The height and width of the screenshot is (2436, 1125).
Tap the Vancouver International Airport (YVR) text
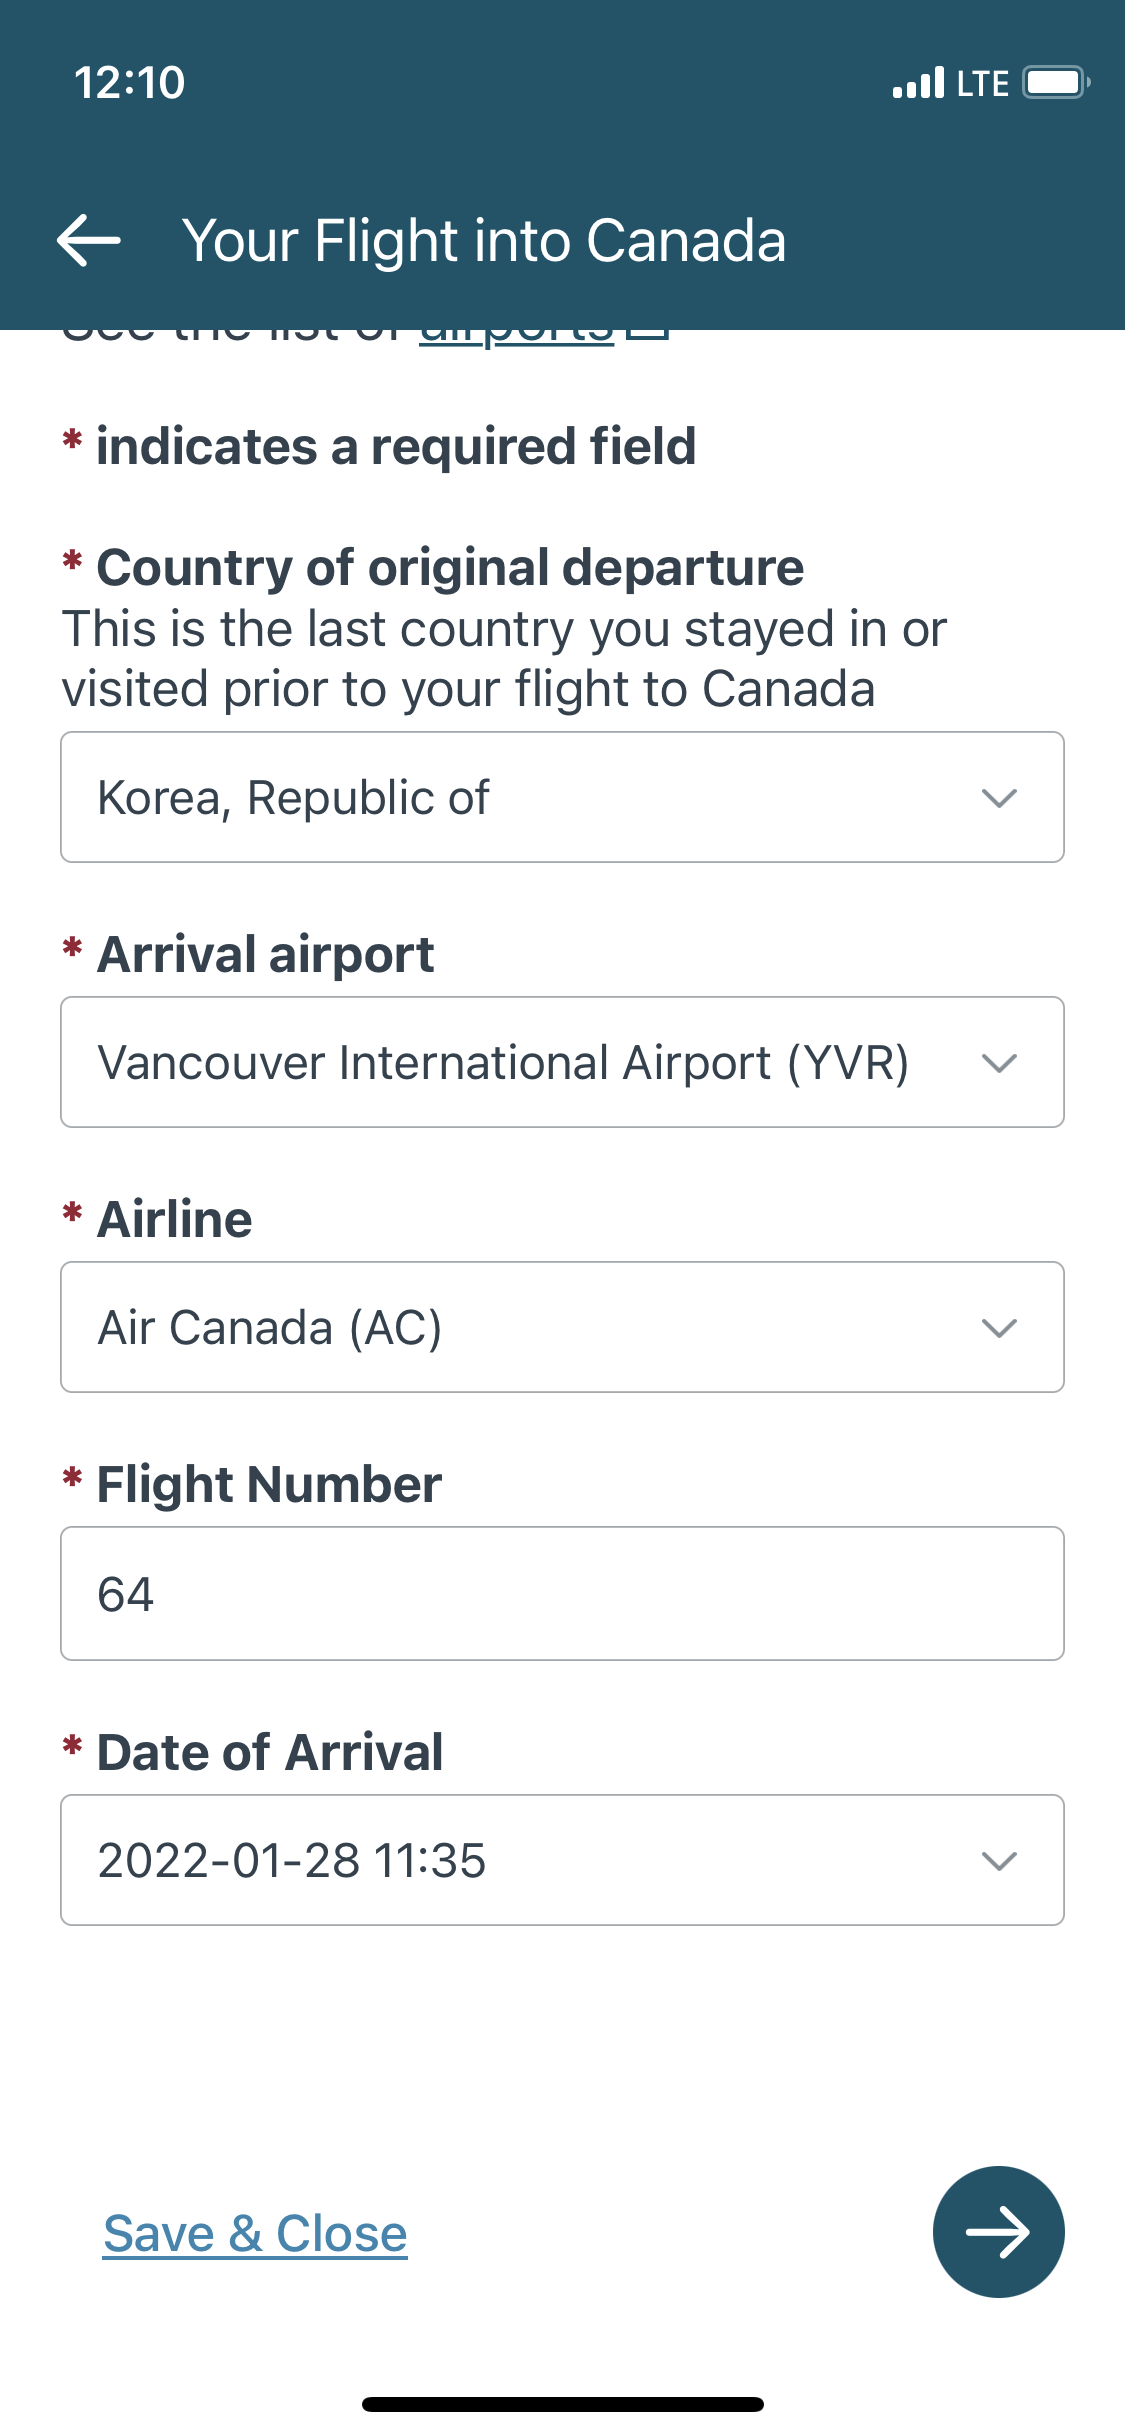503,1062
